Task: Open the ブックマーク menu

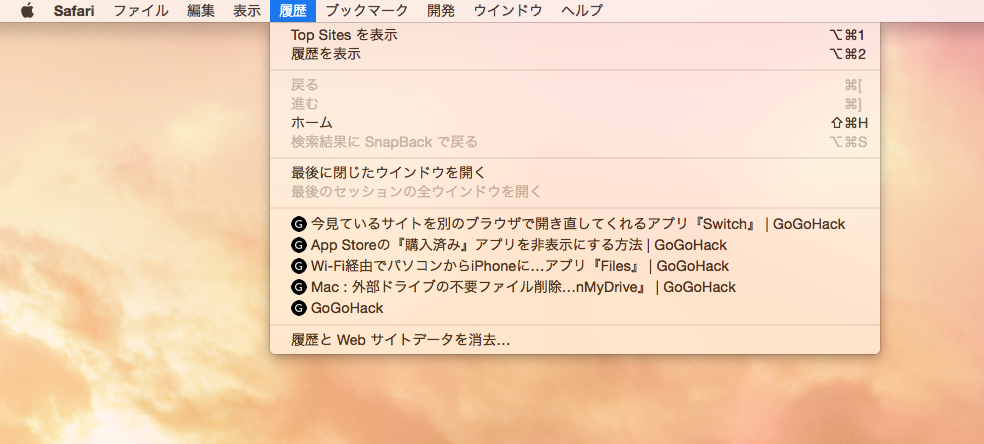Action: pos(367,11)
